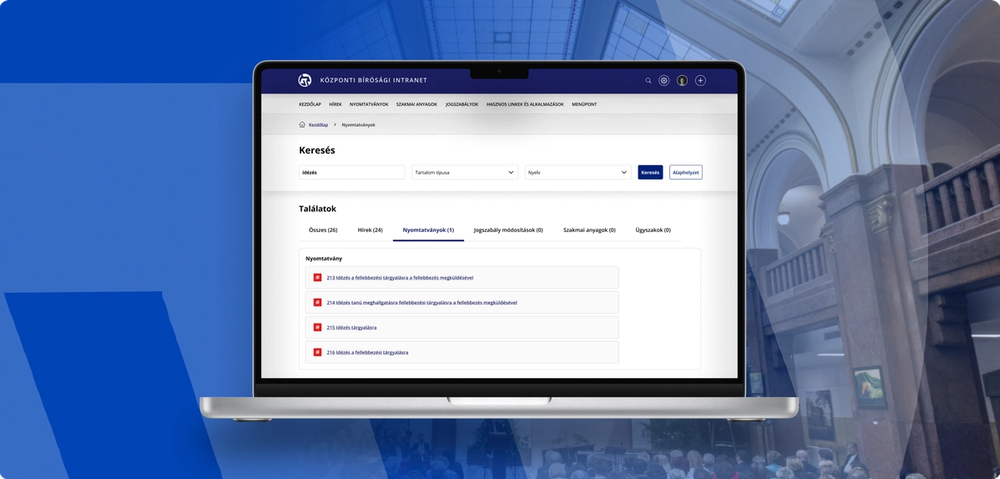Go to Kezdőlap breadcrumb link
This screenshot has height=479, width=1000.
(x=318, y=125)
